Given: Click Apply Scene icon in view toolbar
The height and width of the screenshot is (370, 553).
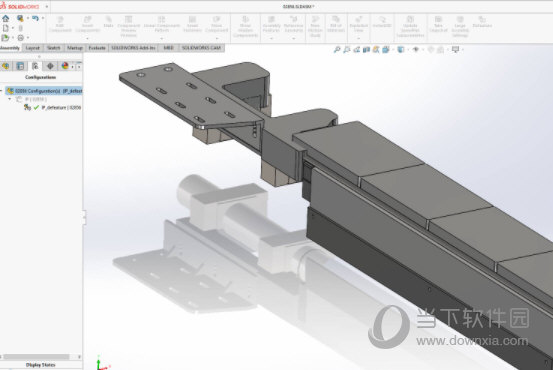Looking at the screenshot, I should pos(440,50).
